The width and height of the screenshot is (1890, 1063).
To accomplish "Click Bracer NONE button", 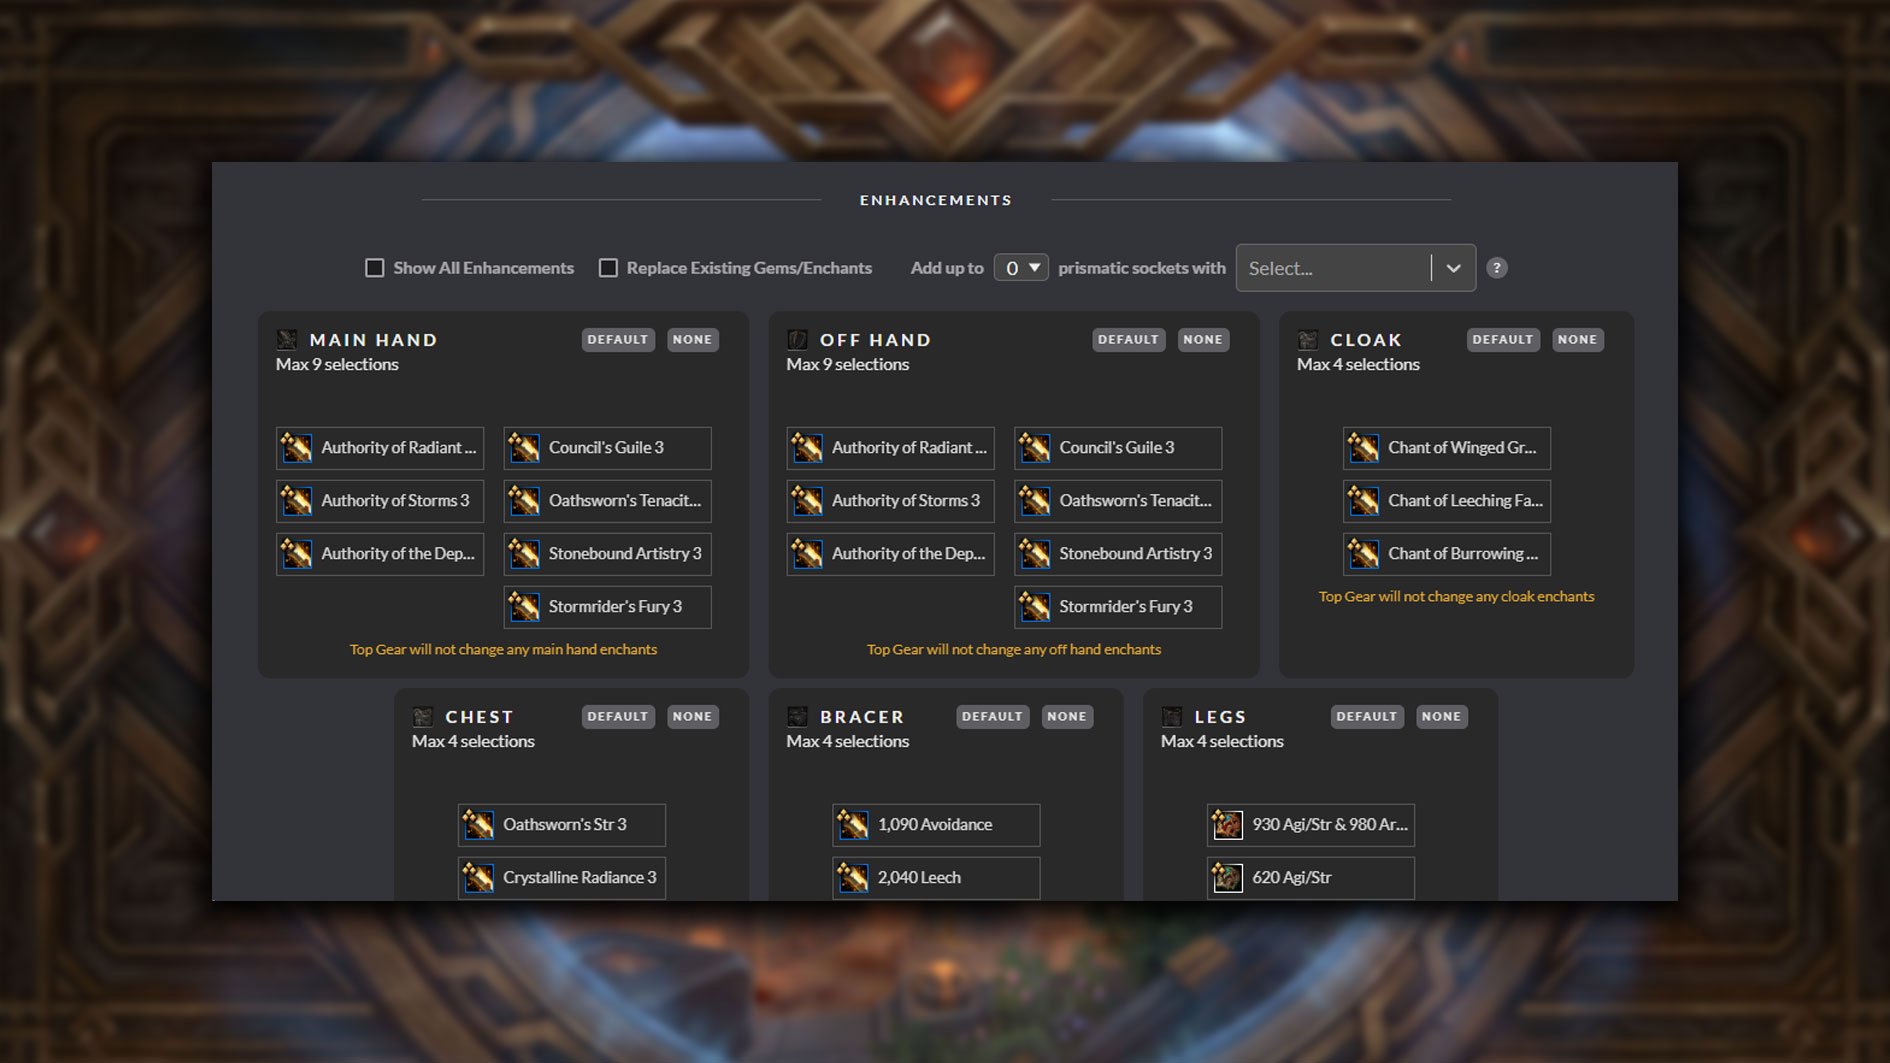I will 1067,717.
